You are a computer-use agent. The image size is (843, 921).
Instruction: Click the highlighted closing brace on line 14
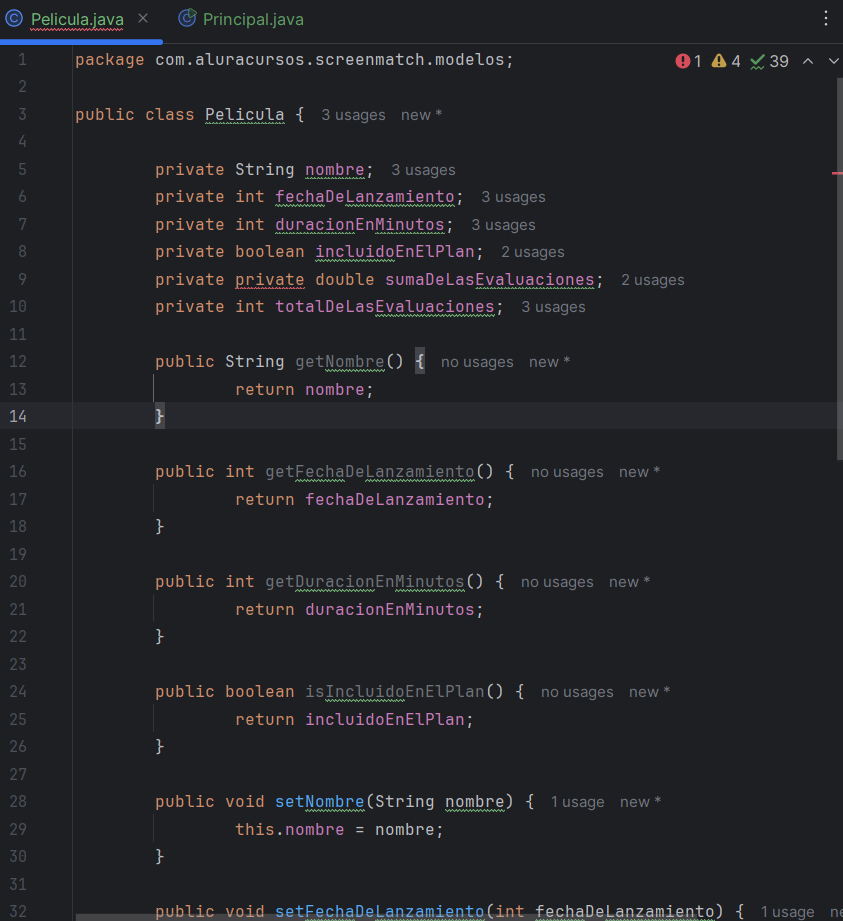(x=159, y=416)
